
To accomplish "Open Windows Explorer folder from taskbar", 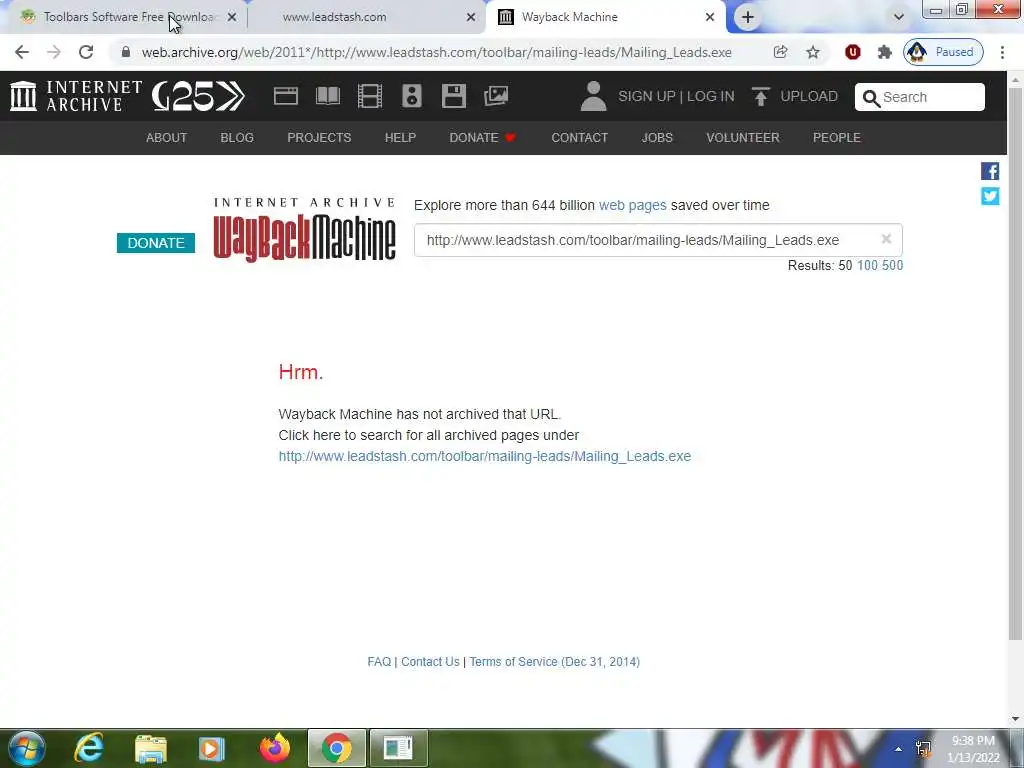I will pos(151,748).
